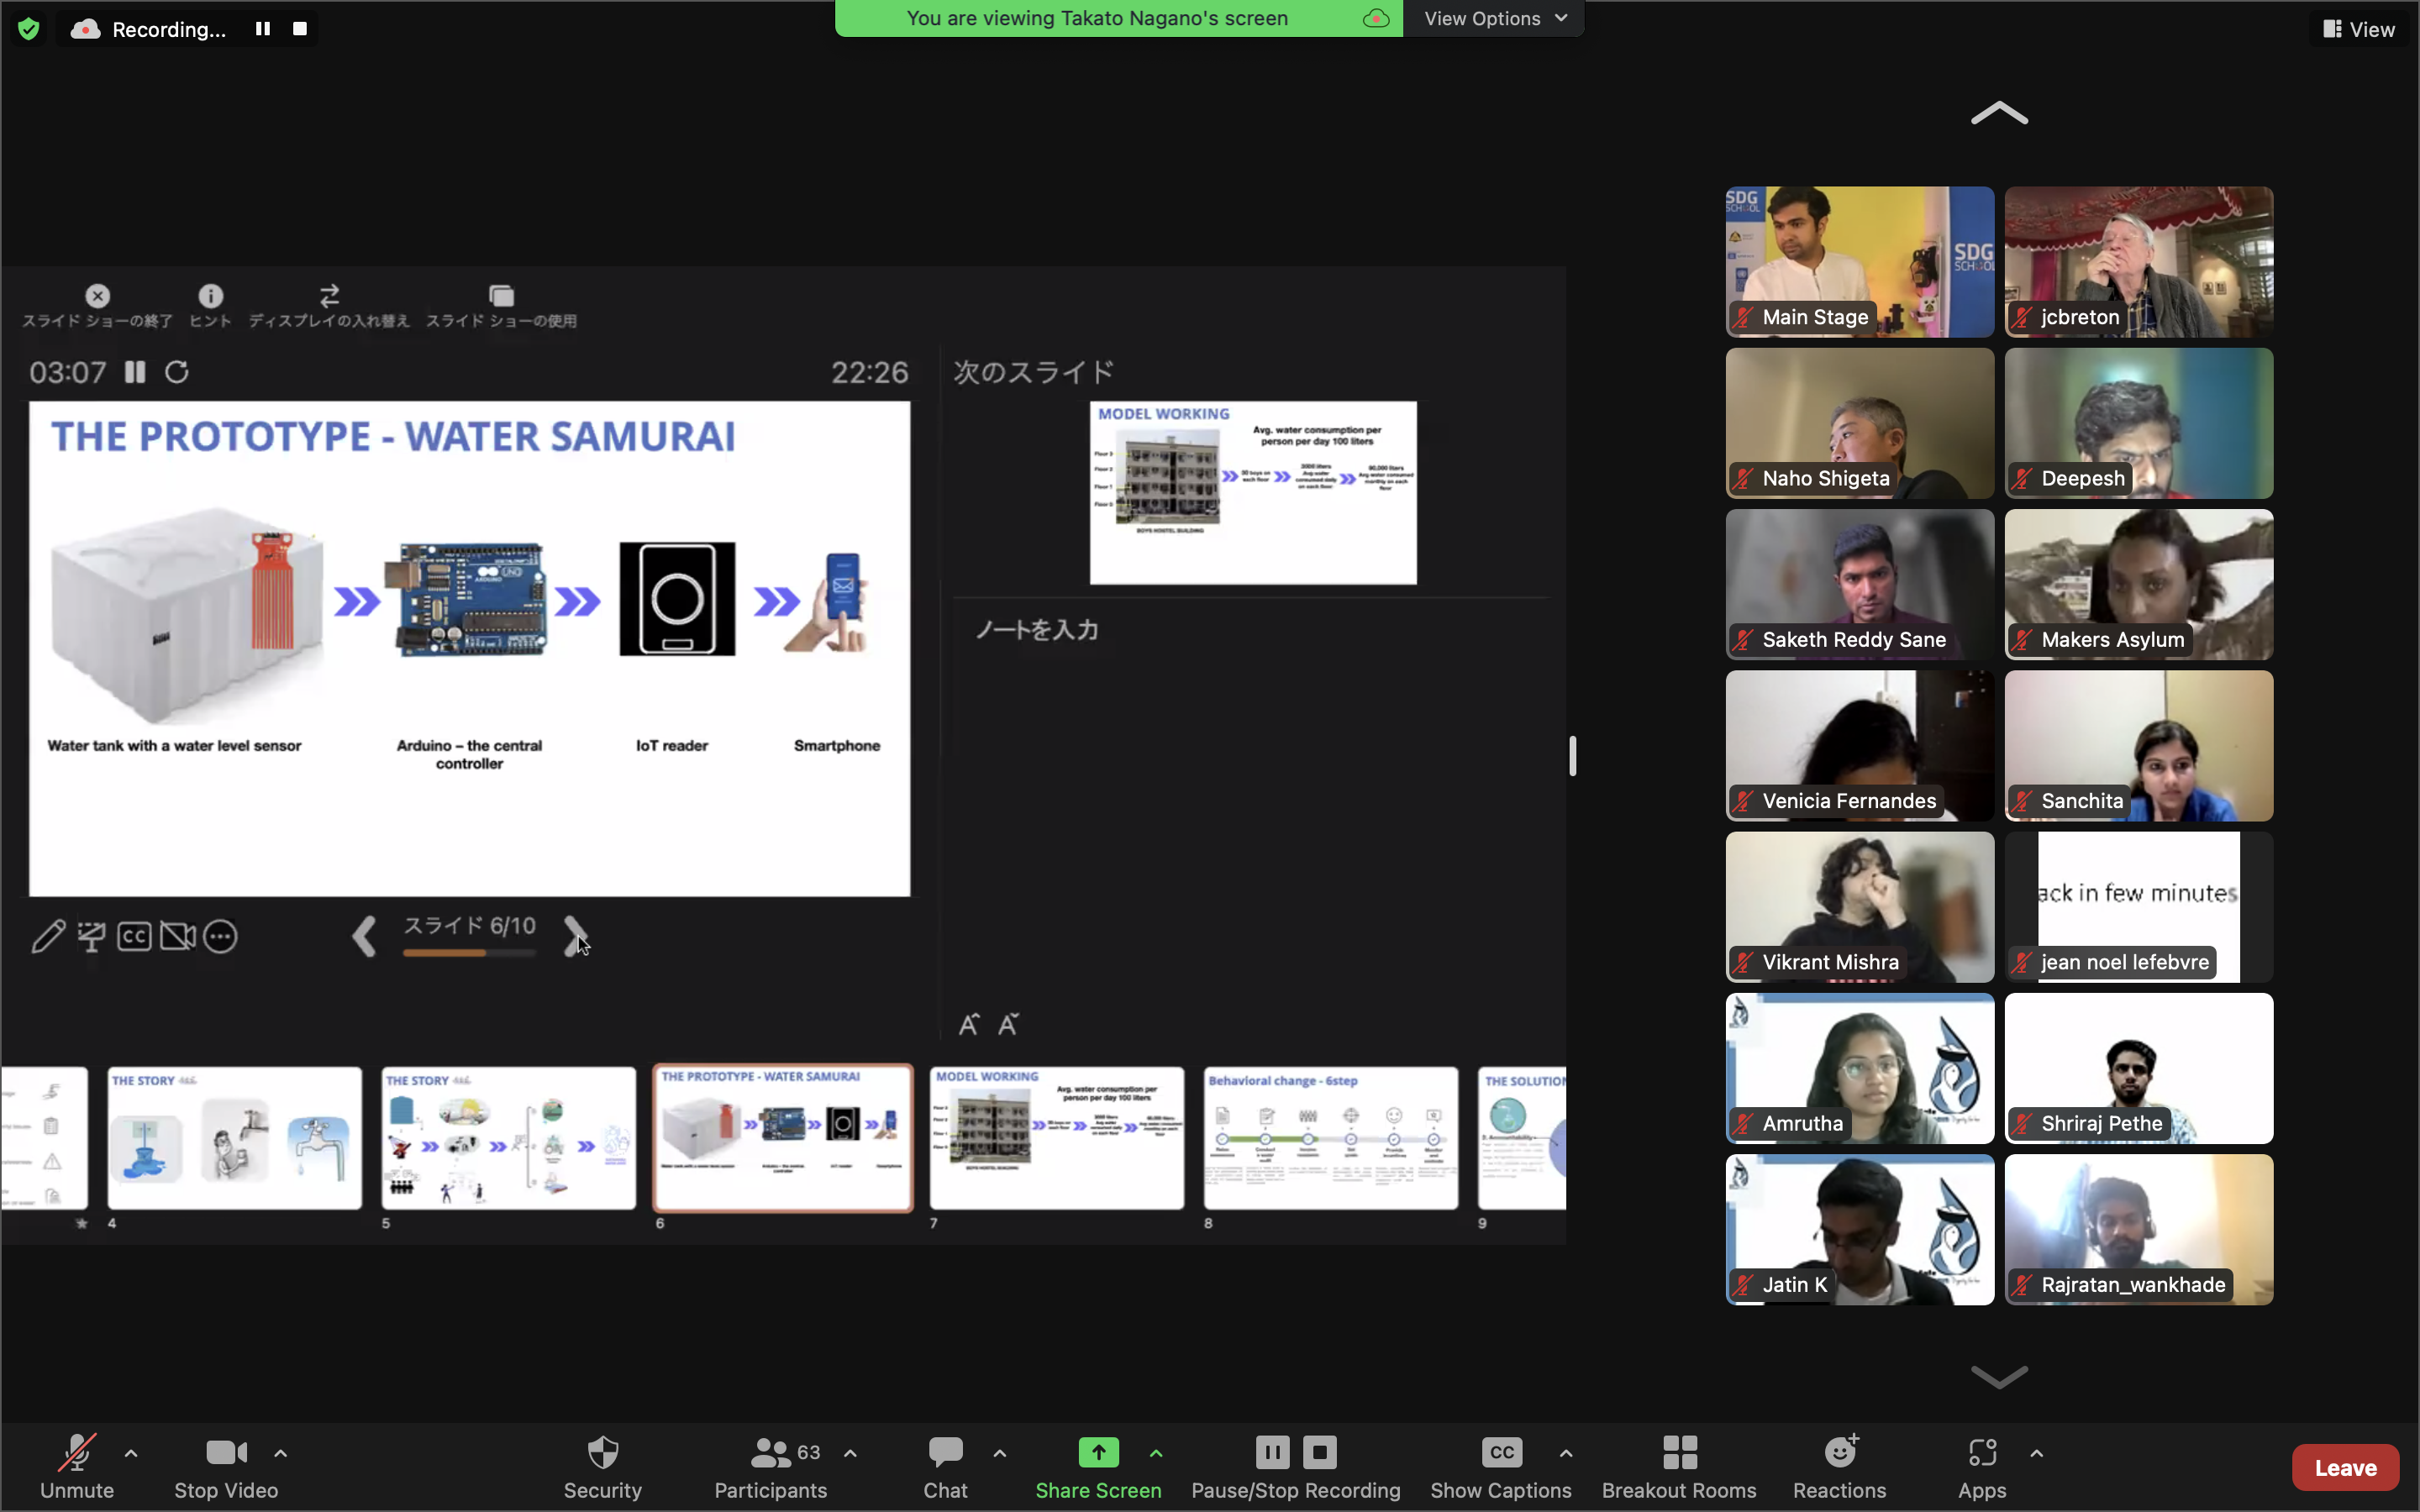Unmute the microphone

[x=77, y=1453]
